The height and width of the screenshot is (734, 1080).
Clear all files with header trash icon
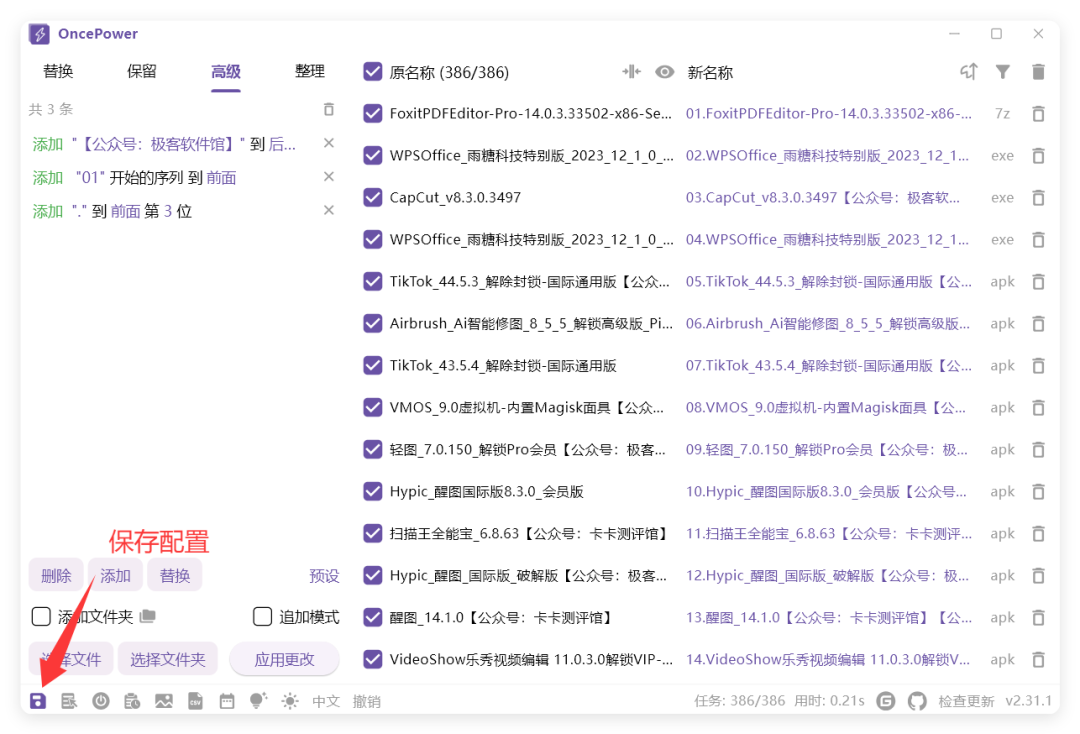coord(1039,72)
